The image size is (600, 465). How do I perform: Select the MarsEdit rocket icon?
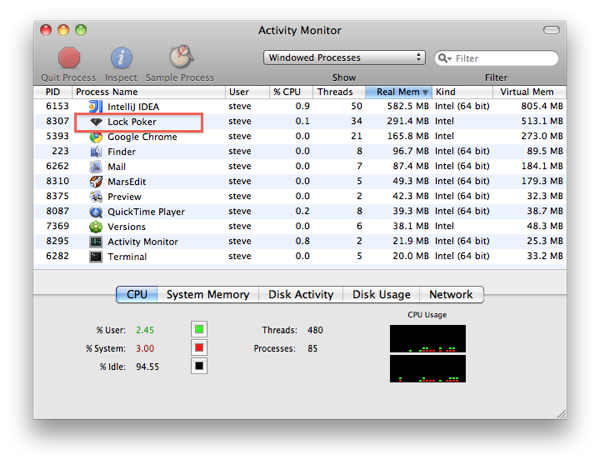click(96, 181)
